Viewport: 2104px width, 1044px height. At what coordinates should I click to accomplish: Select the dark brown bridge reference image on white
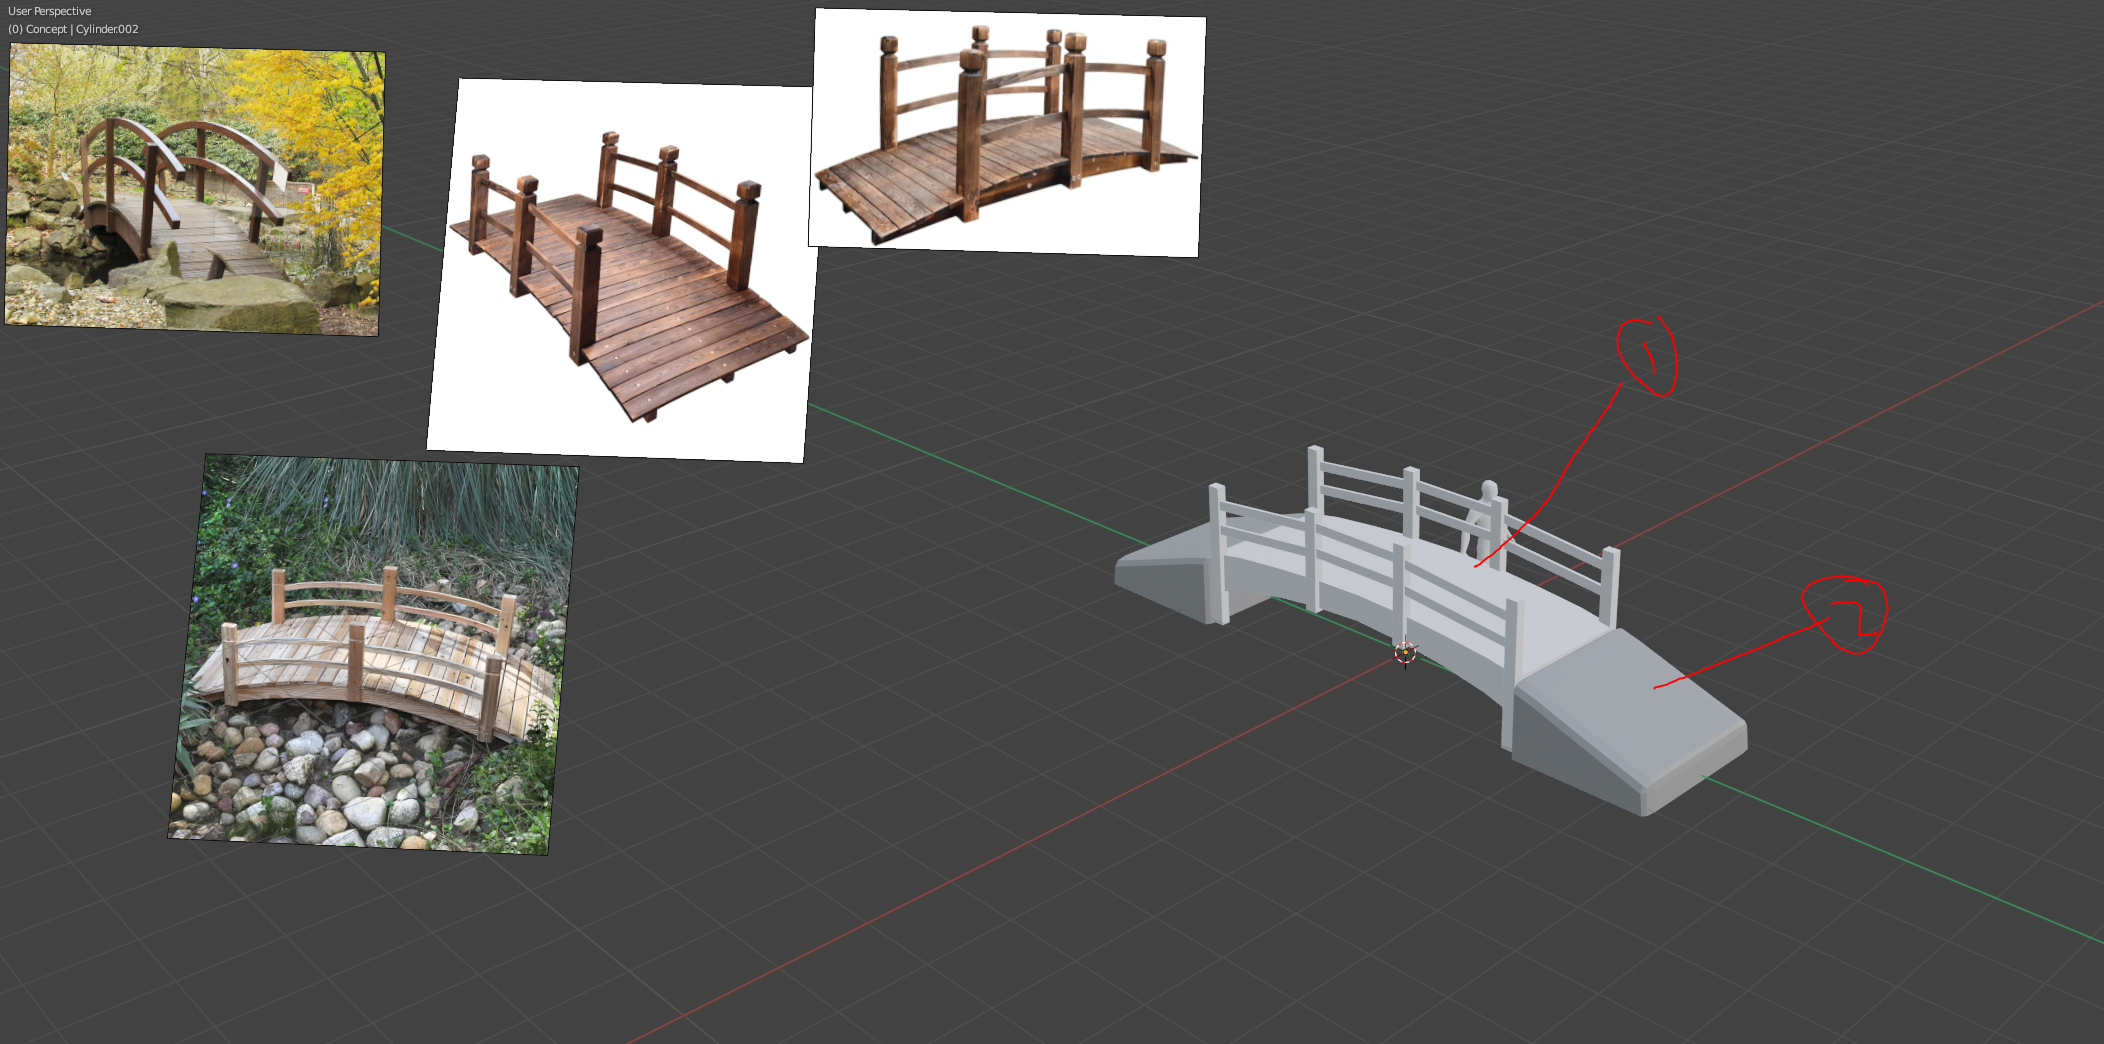pyautogui.click(x=622, y=270)
